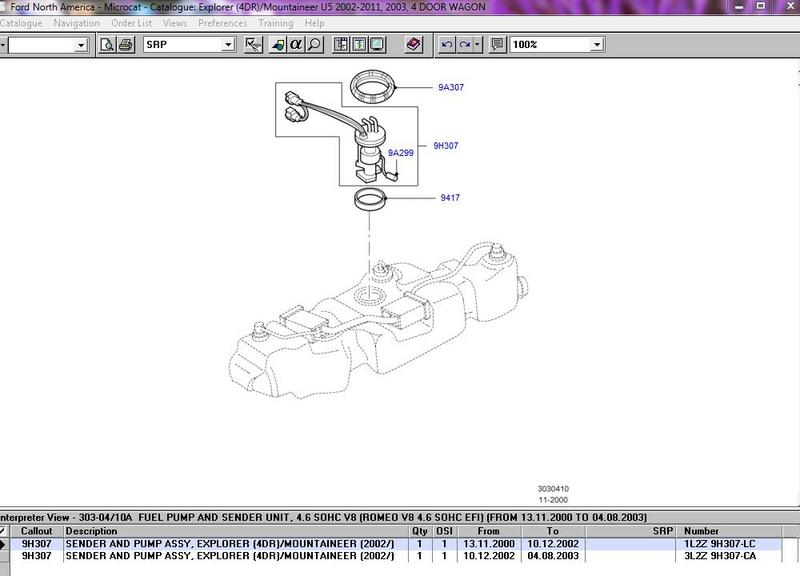Click the From date 10.12.2002 cell
This screenshot has width=800, height=576.
(x=489, y=556)
